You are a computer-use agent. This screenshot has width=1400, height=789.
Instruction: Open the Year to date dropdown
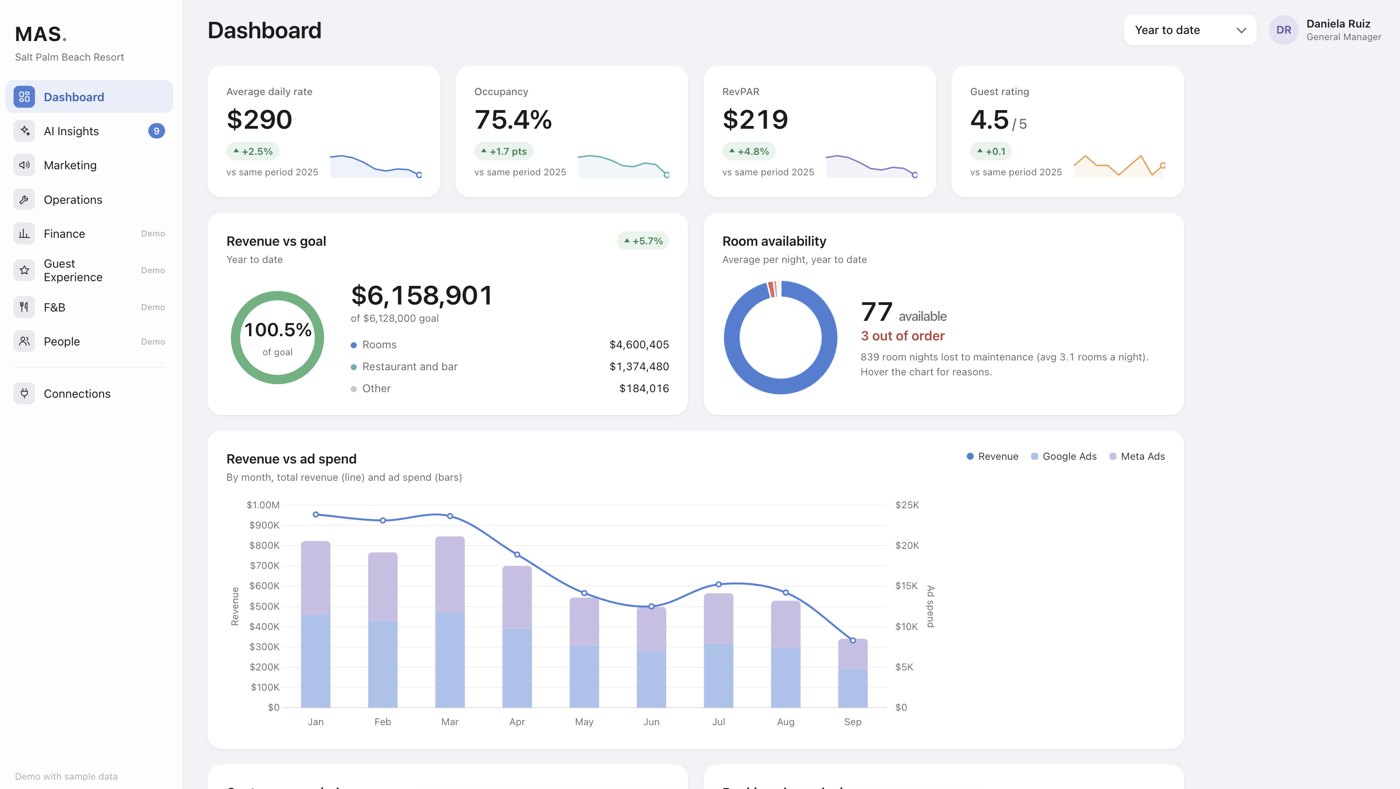(x=1190, y=30)
